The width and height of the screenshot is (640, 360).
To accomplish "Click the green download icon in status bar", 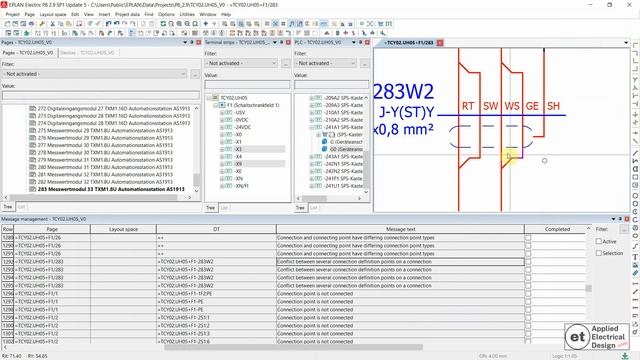I will pos(624,356).
